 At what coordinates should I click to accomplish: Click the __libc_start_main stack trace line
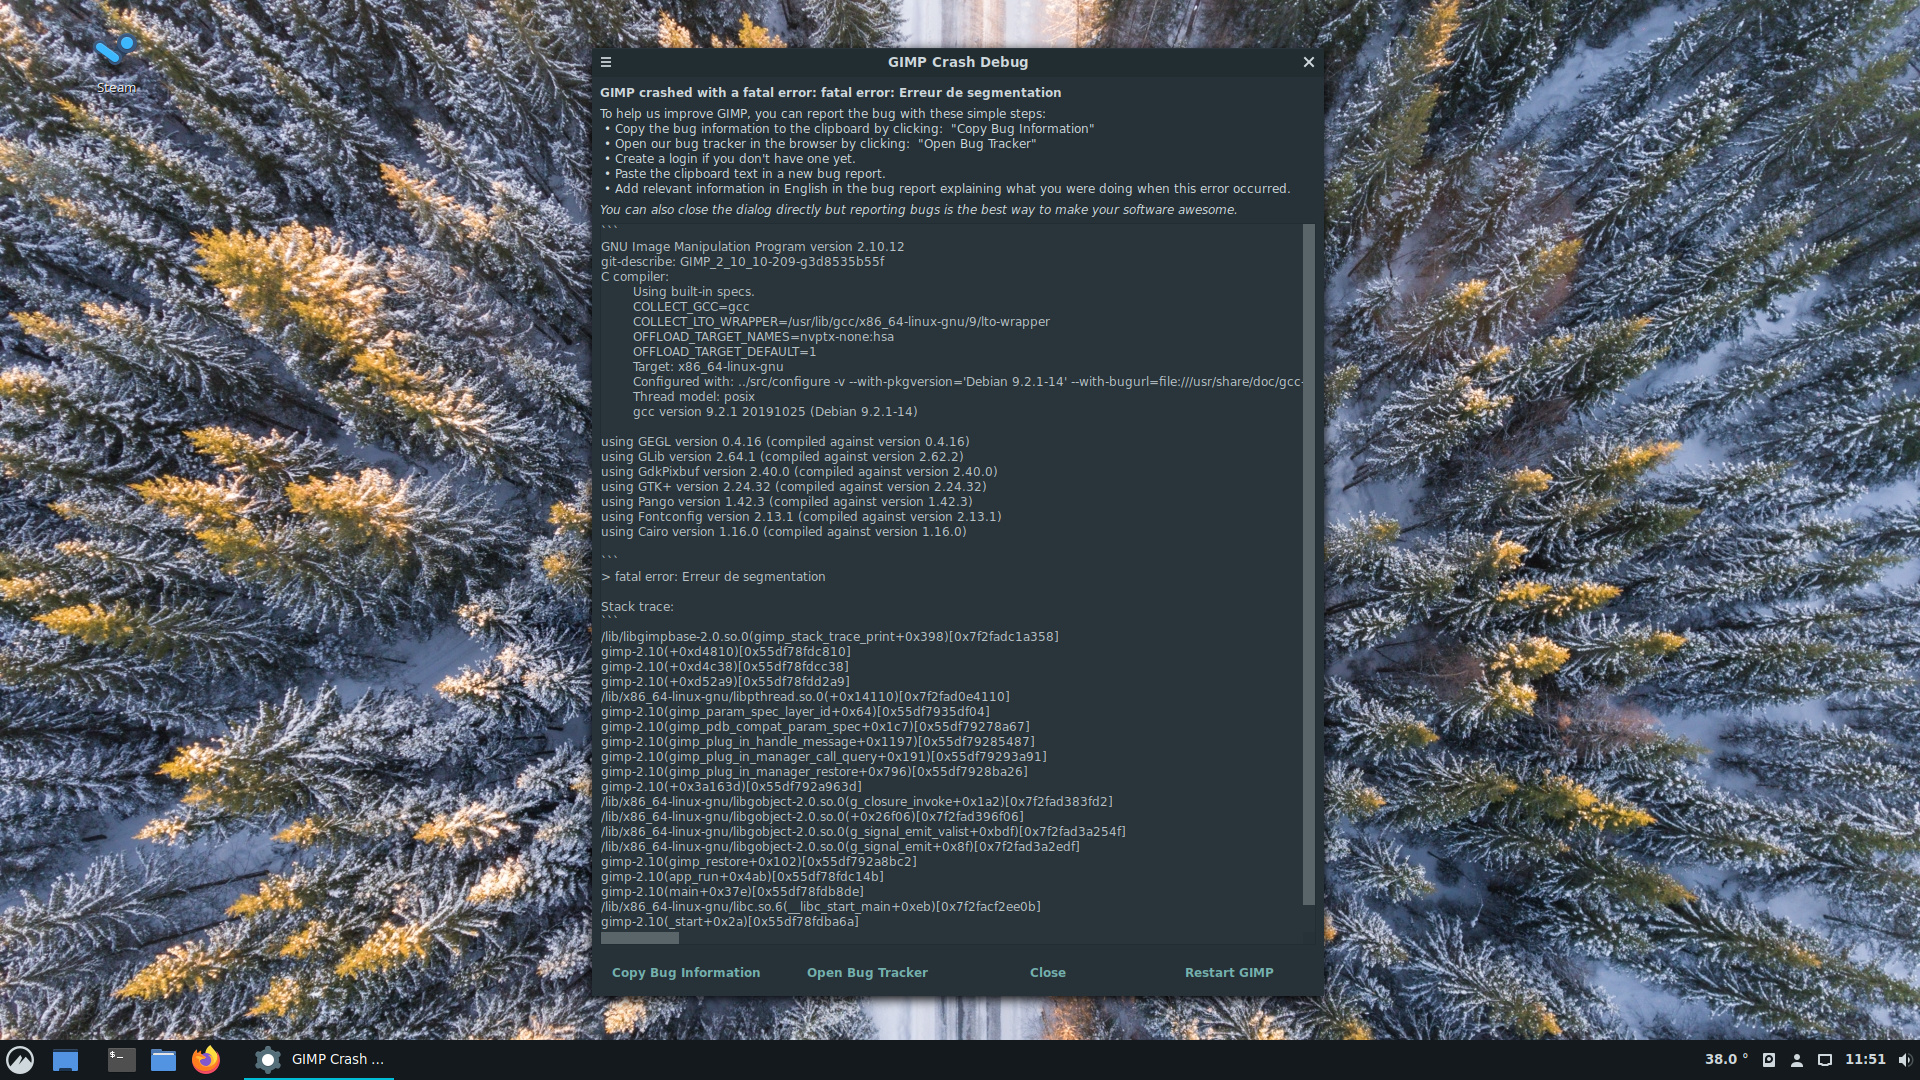click(820, 907)
